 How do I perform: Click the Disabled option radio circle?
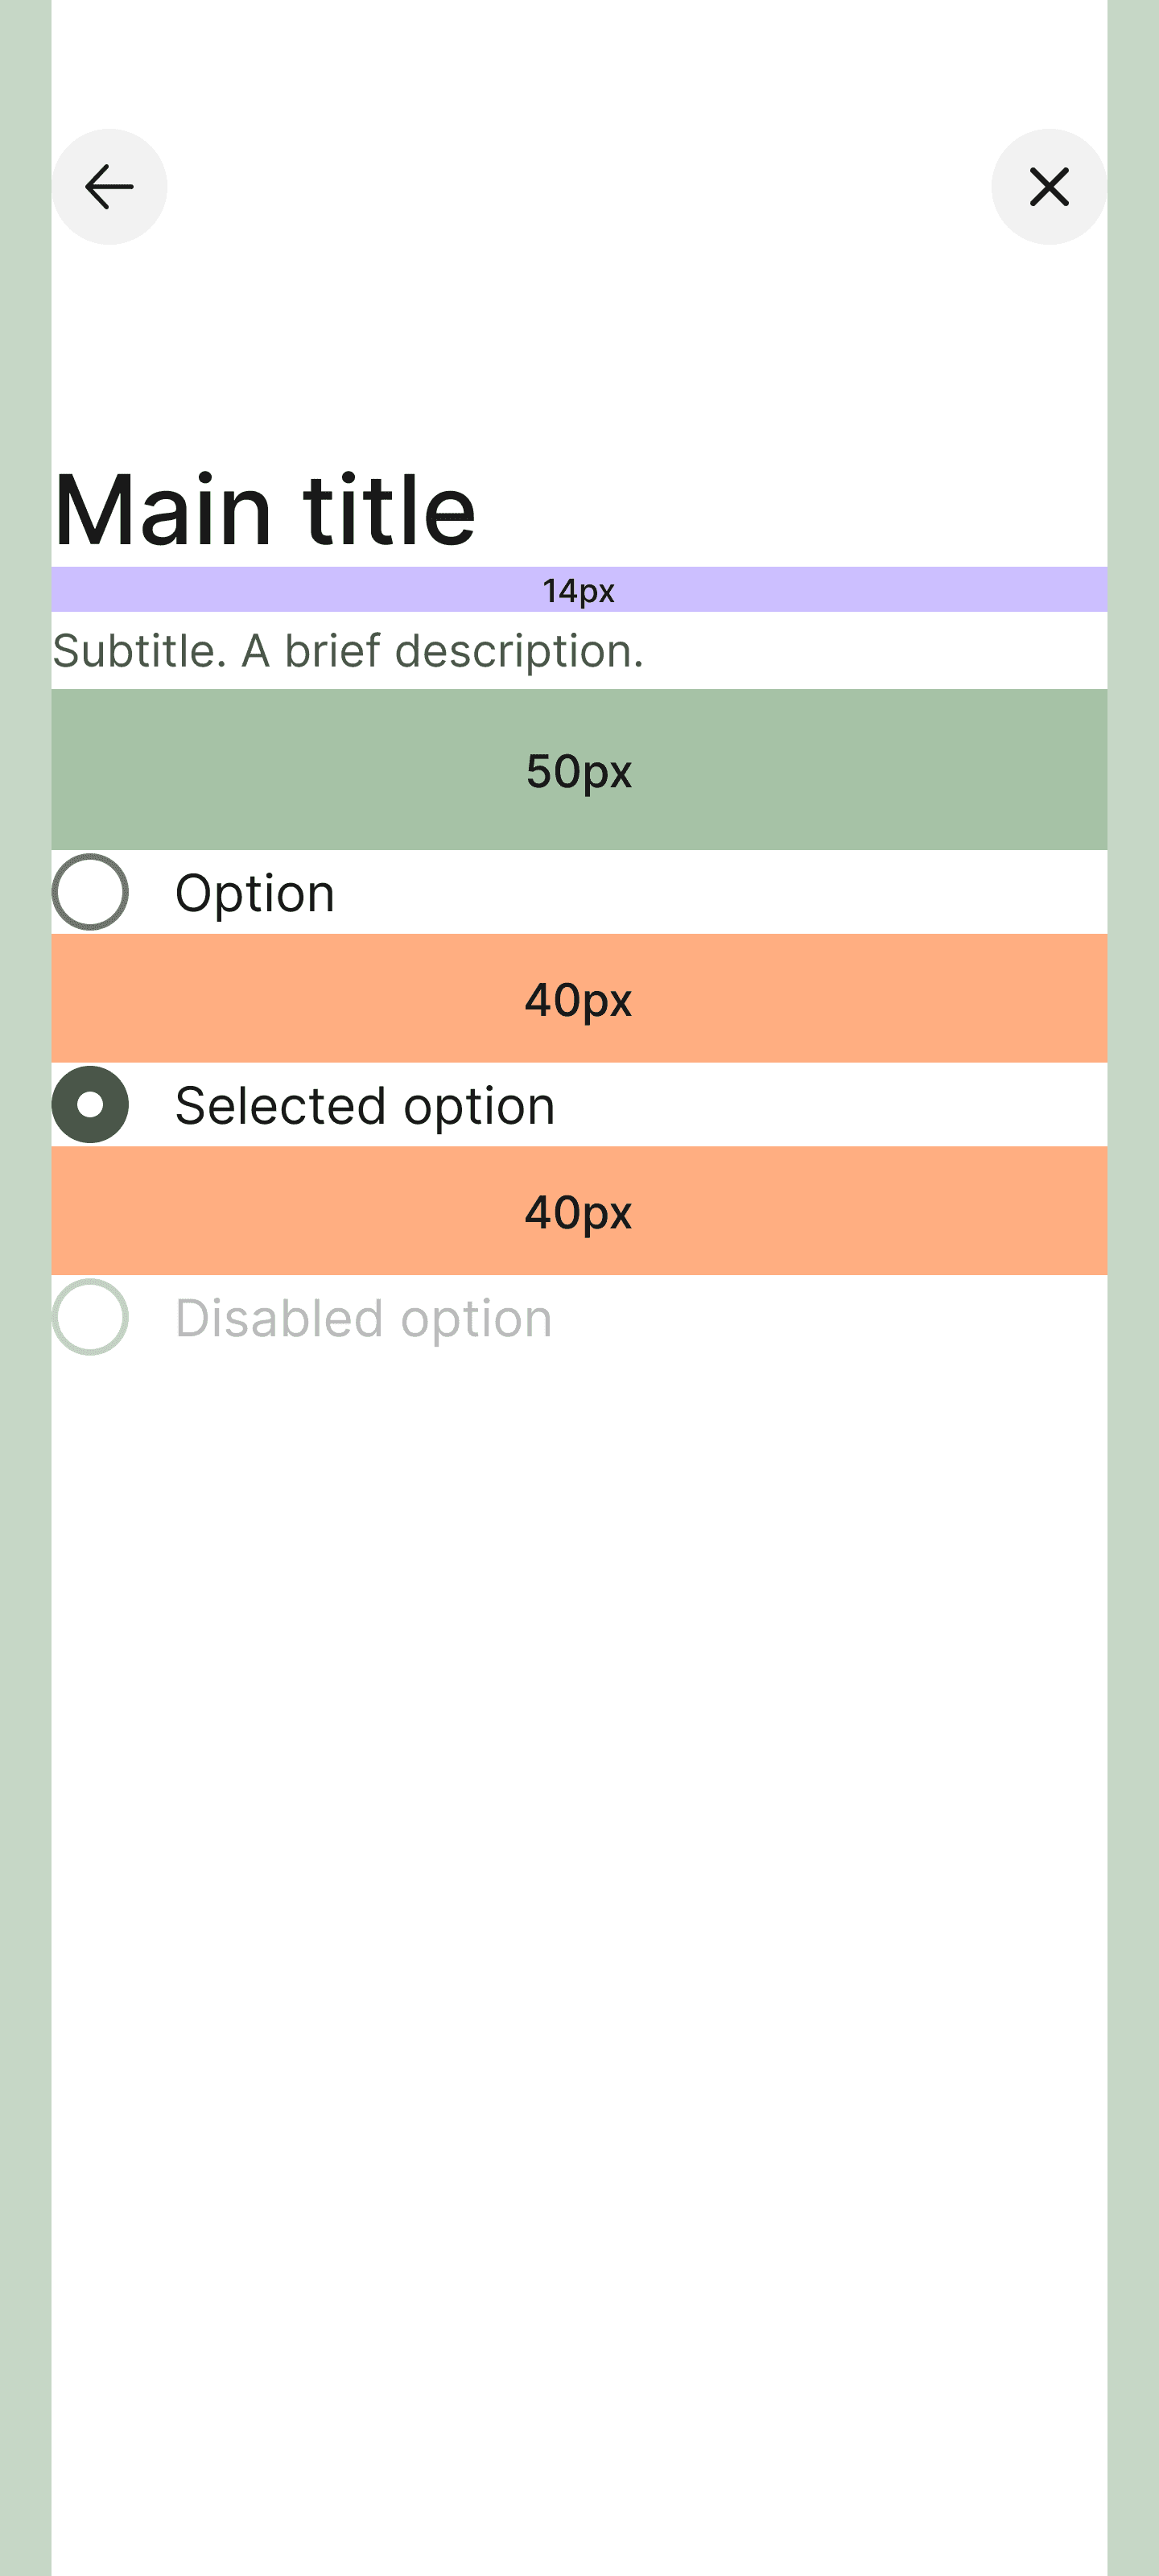coord(90,1317)
